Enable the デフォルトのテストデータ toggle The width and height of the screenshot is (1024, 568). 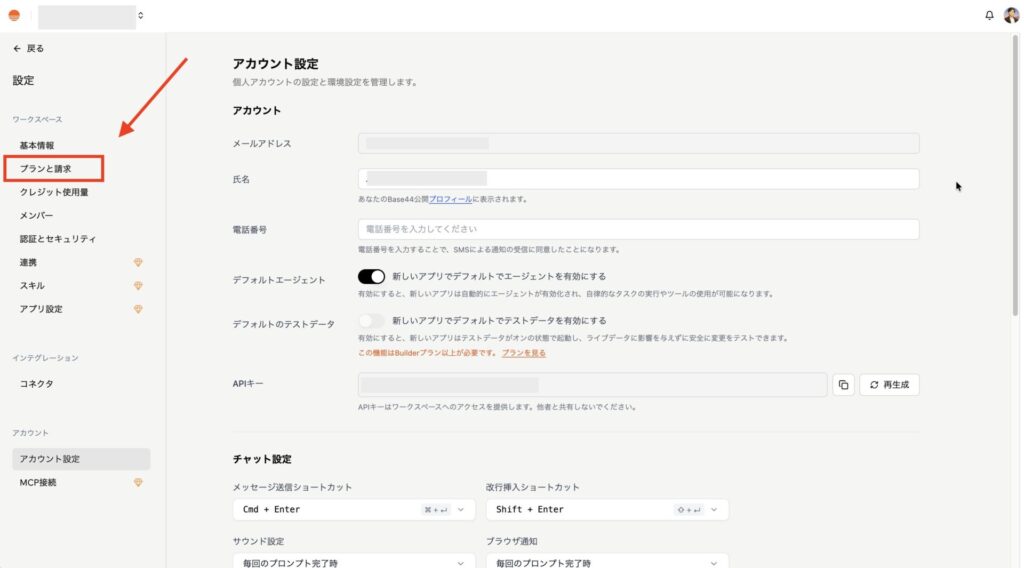coord(371,321)
